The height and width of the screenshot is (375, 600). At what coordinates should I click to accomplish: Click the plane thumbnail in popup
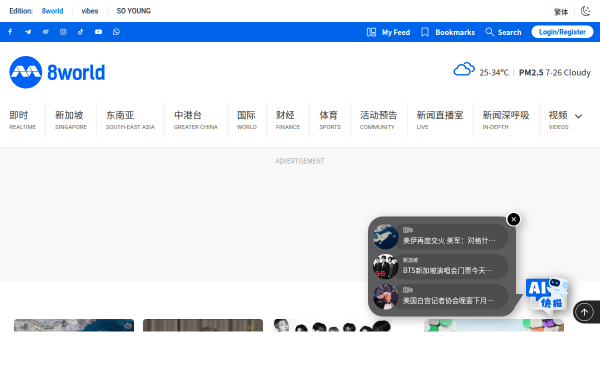point(385,236)
